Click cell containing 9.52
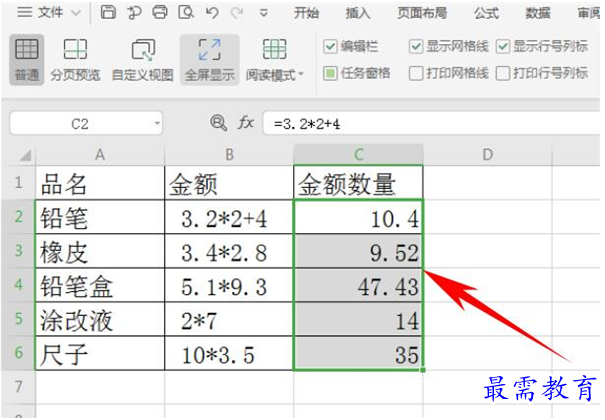This screenshot has height=420, width=605. pos(358,251)
